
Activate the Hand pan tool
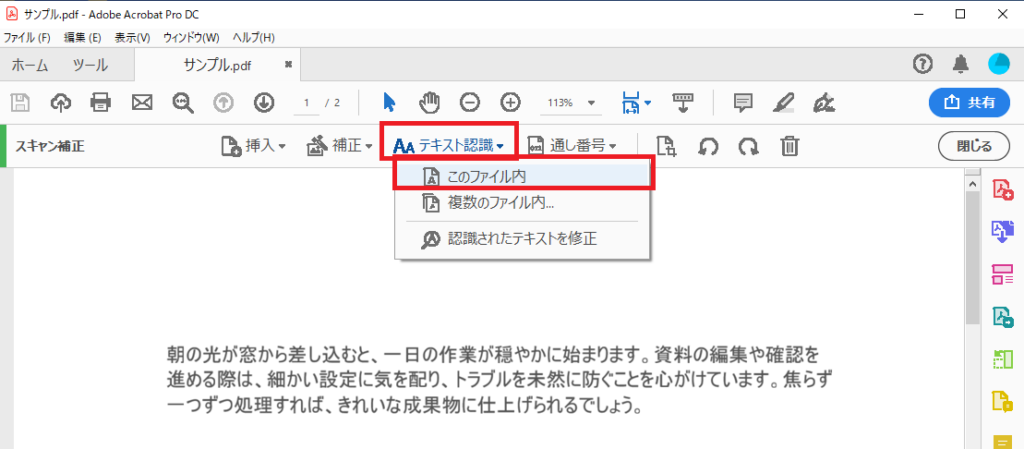click(x=430, y=102)
